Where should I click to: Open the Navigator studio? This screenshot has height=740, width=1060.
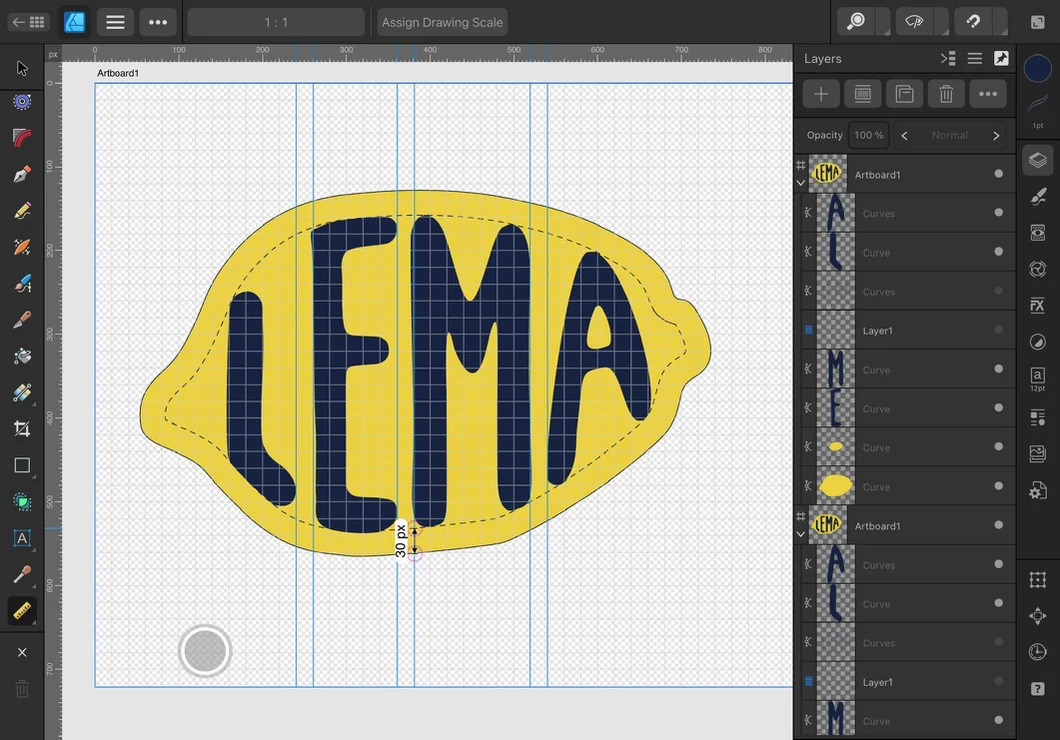pos(1038,616)
